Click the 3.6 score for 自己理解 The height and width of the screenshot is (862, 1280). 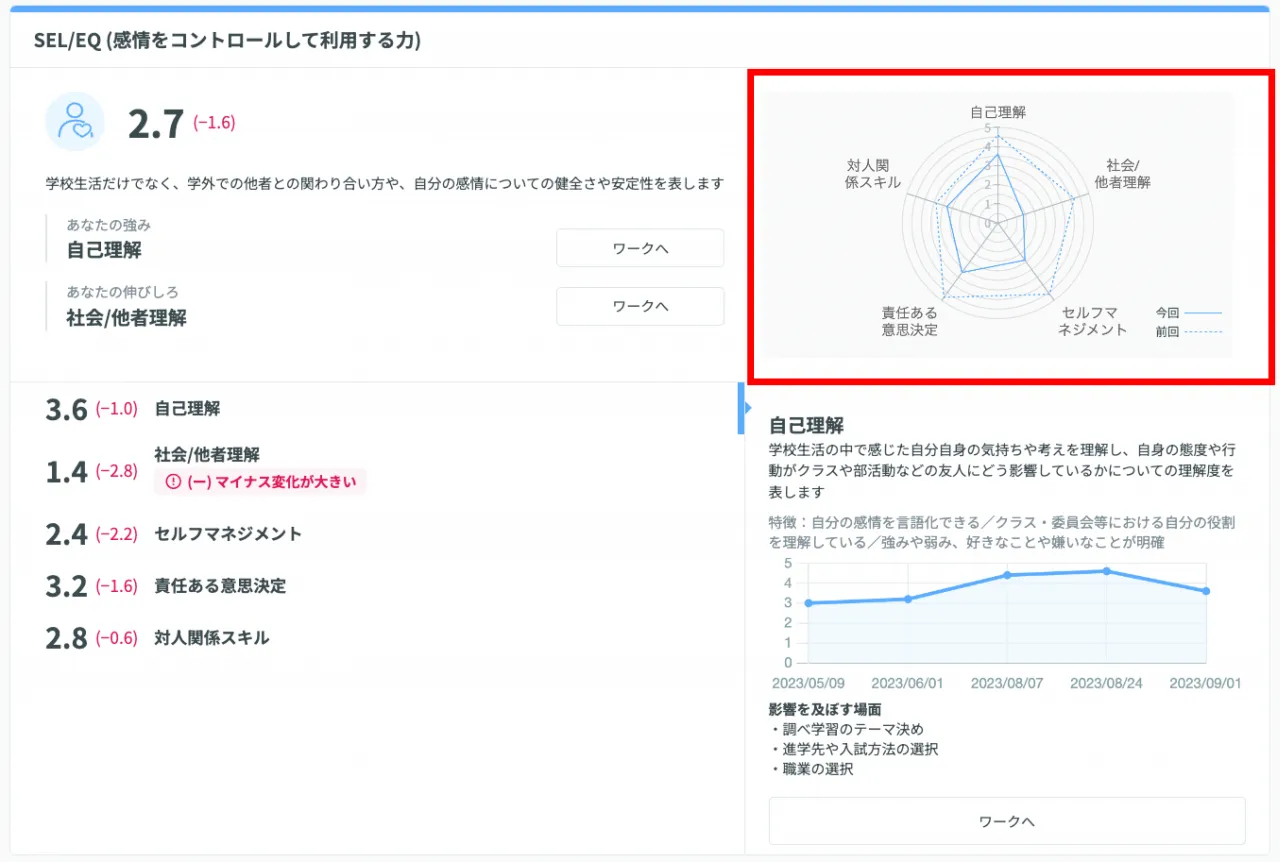tap(67, 410)
